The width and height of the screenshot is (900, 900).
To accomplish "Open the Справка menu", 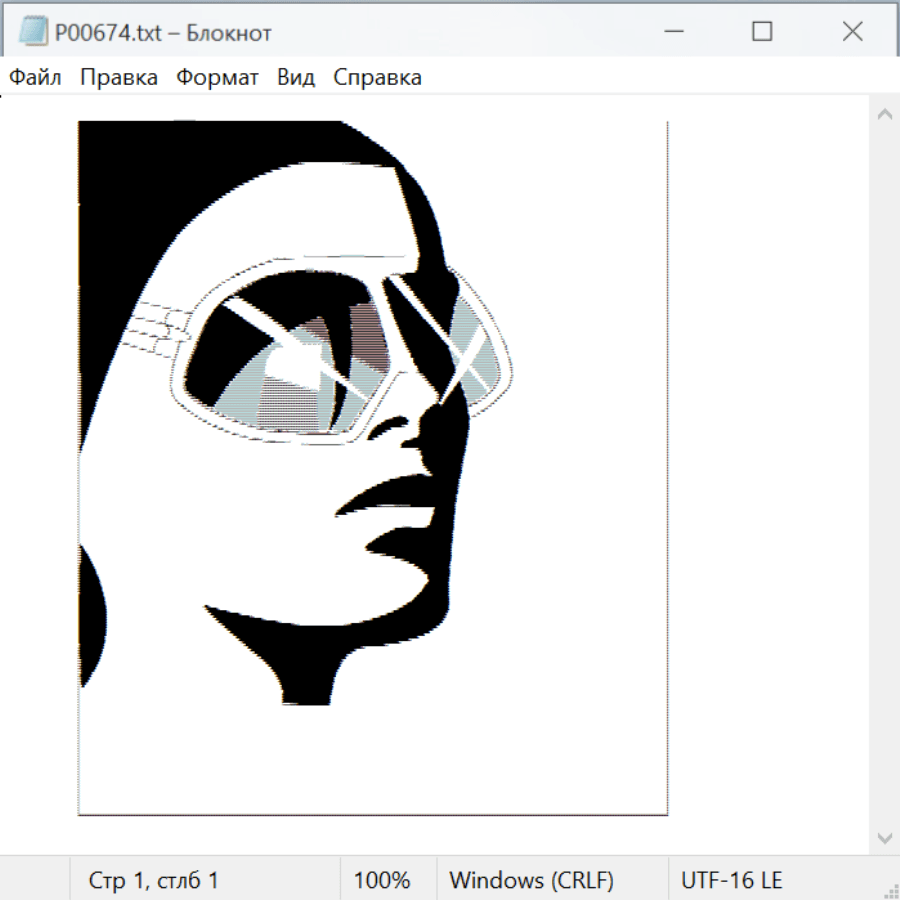I will (x=377, y=78).
